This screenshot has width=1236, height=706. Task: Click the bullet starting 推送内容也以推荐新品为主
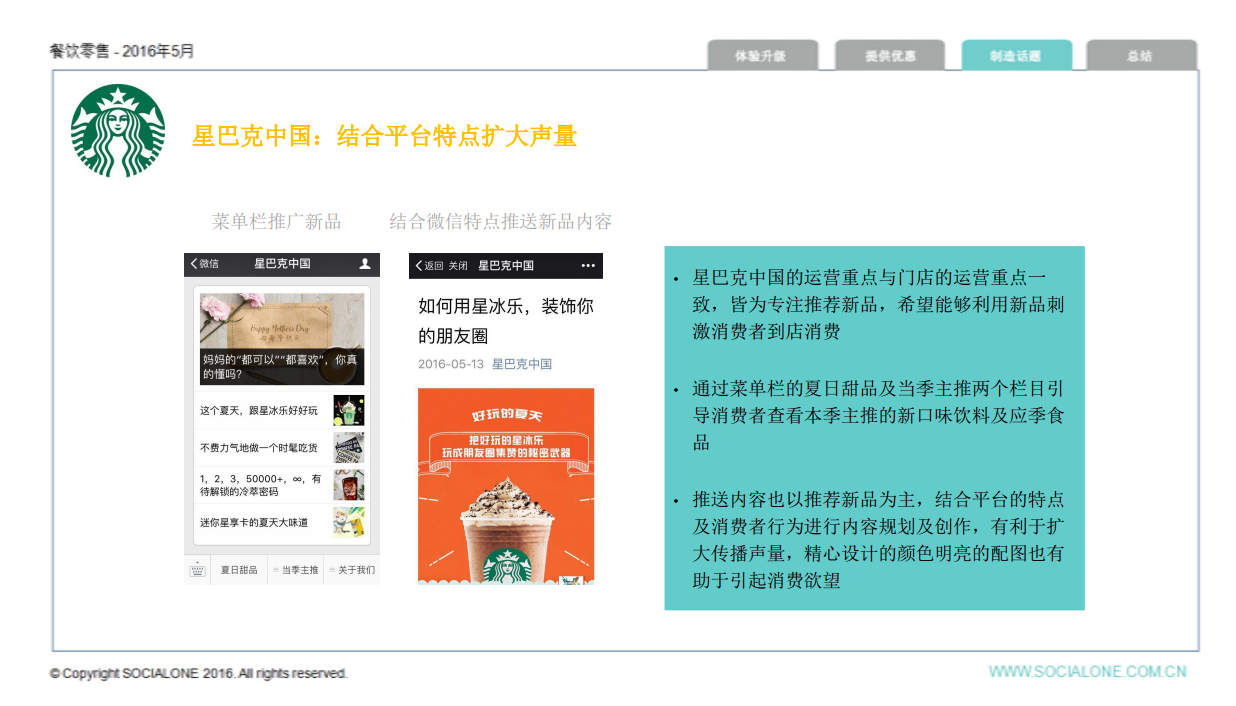(x=878, y=539)
